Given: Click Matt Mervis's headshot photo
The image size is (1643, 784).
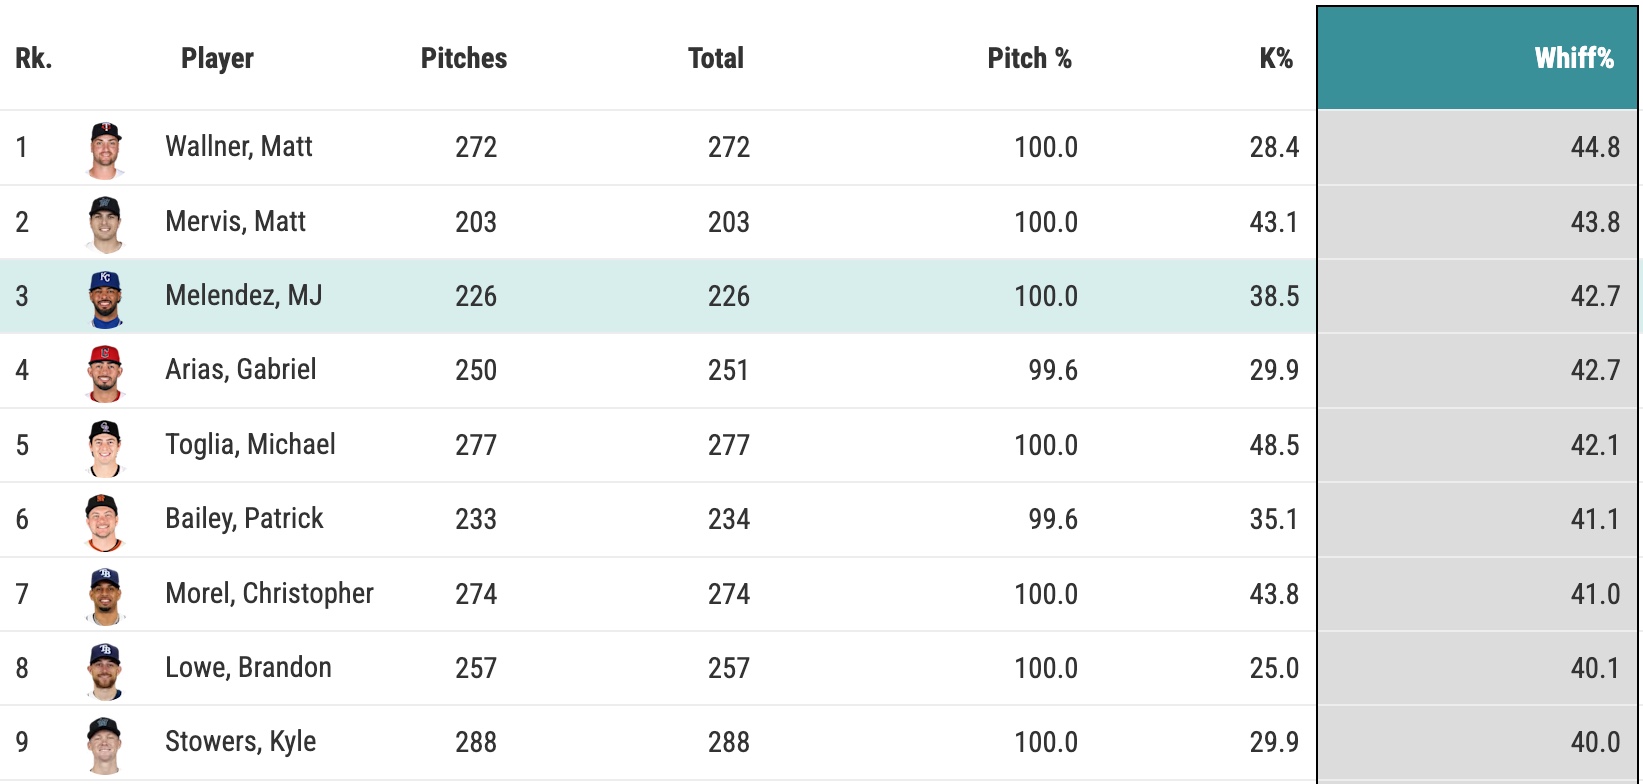Looking at the screenshot, I should pos(105,223).
